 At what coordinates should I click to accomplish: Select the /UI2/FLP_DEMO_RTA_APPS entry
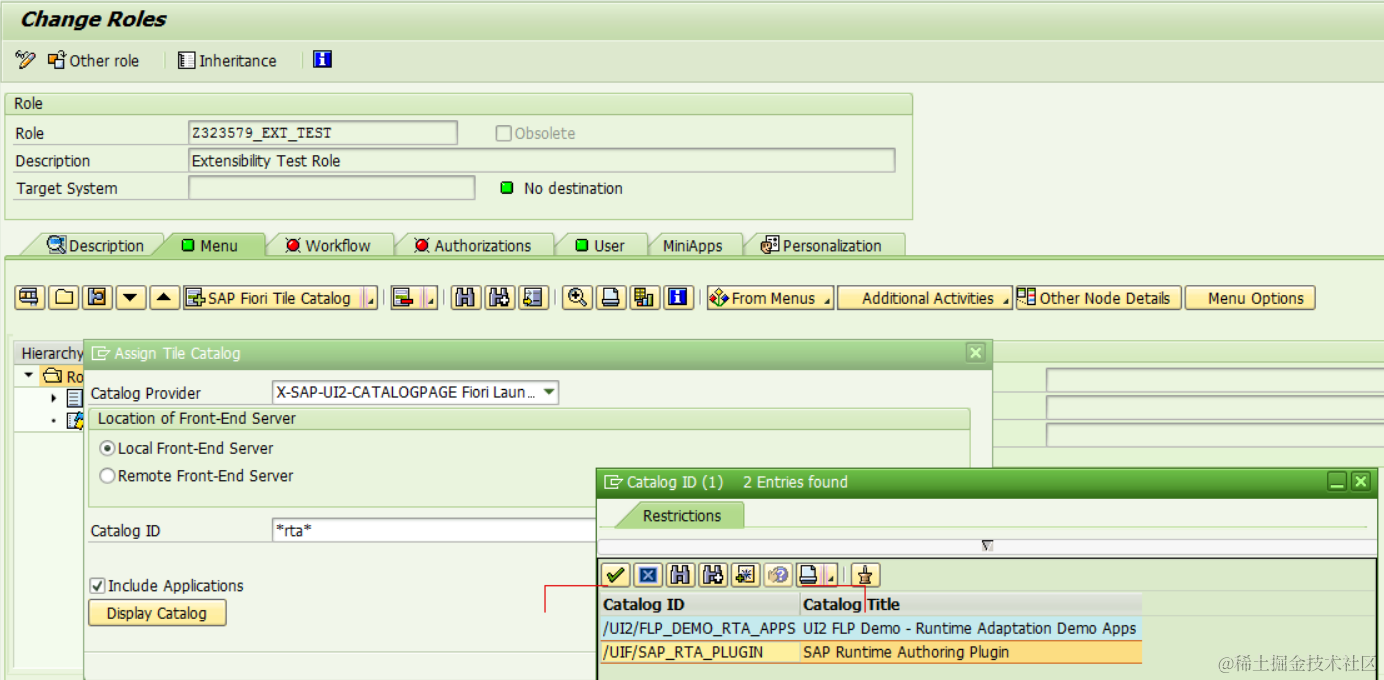(x=700, y=629)
